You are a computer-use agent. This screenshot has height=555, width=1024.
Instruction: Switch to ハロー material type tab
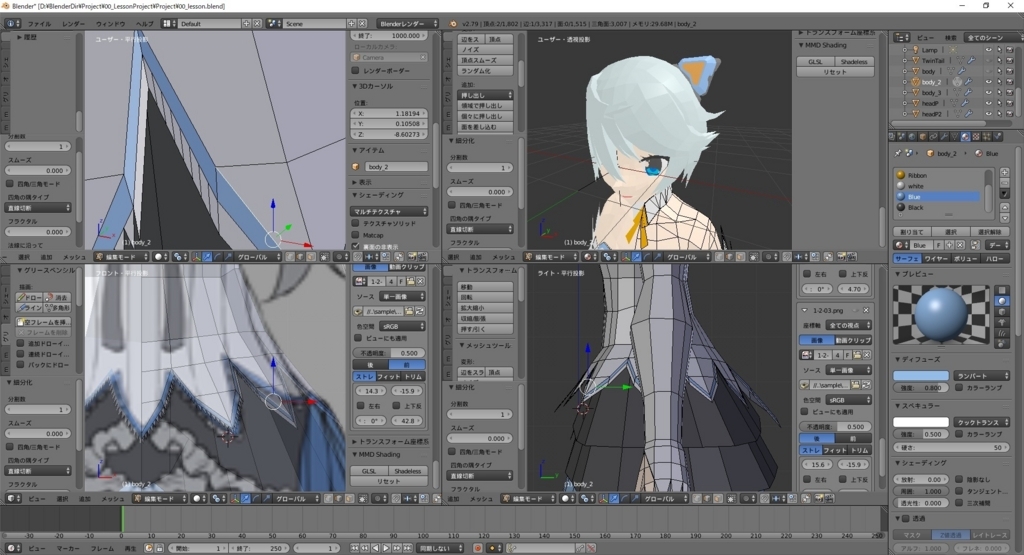coord(995,259)
